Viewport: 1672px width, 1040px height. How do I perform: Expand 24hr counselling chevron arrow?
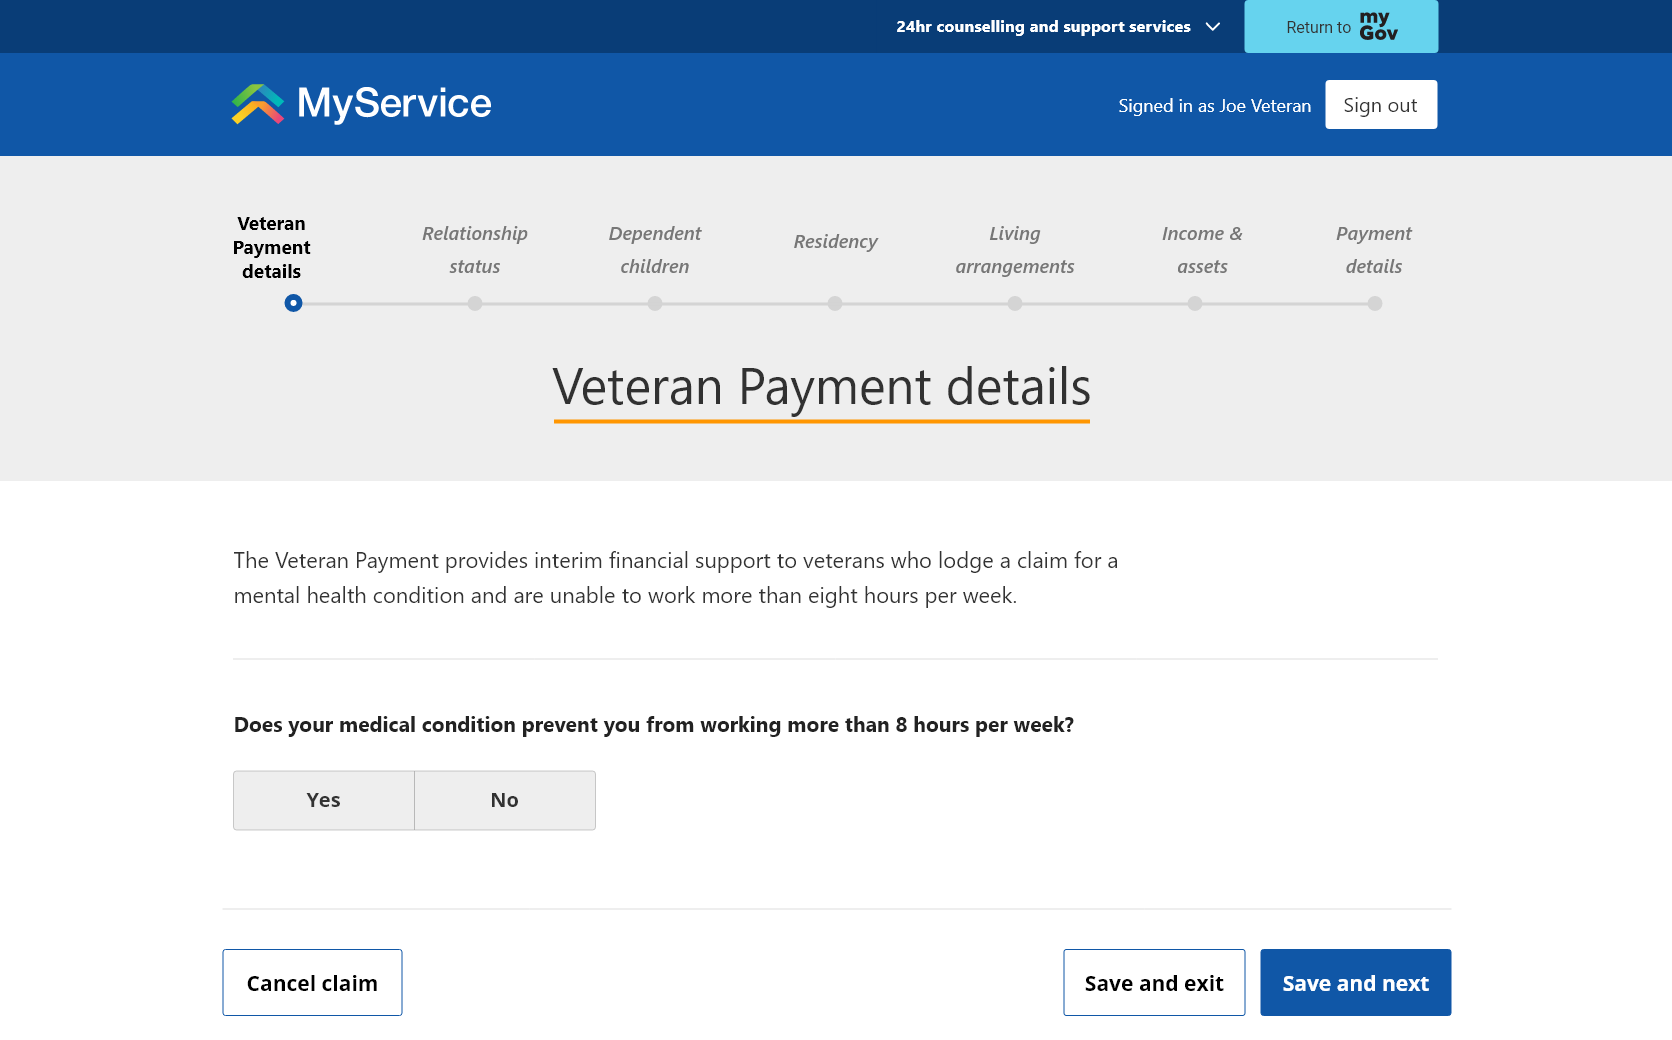pos(1213,27)
